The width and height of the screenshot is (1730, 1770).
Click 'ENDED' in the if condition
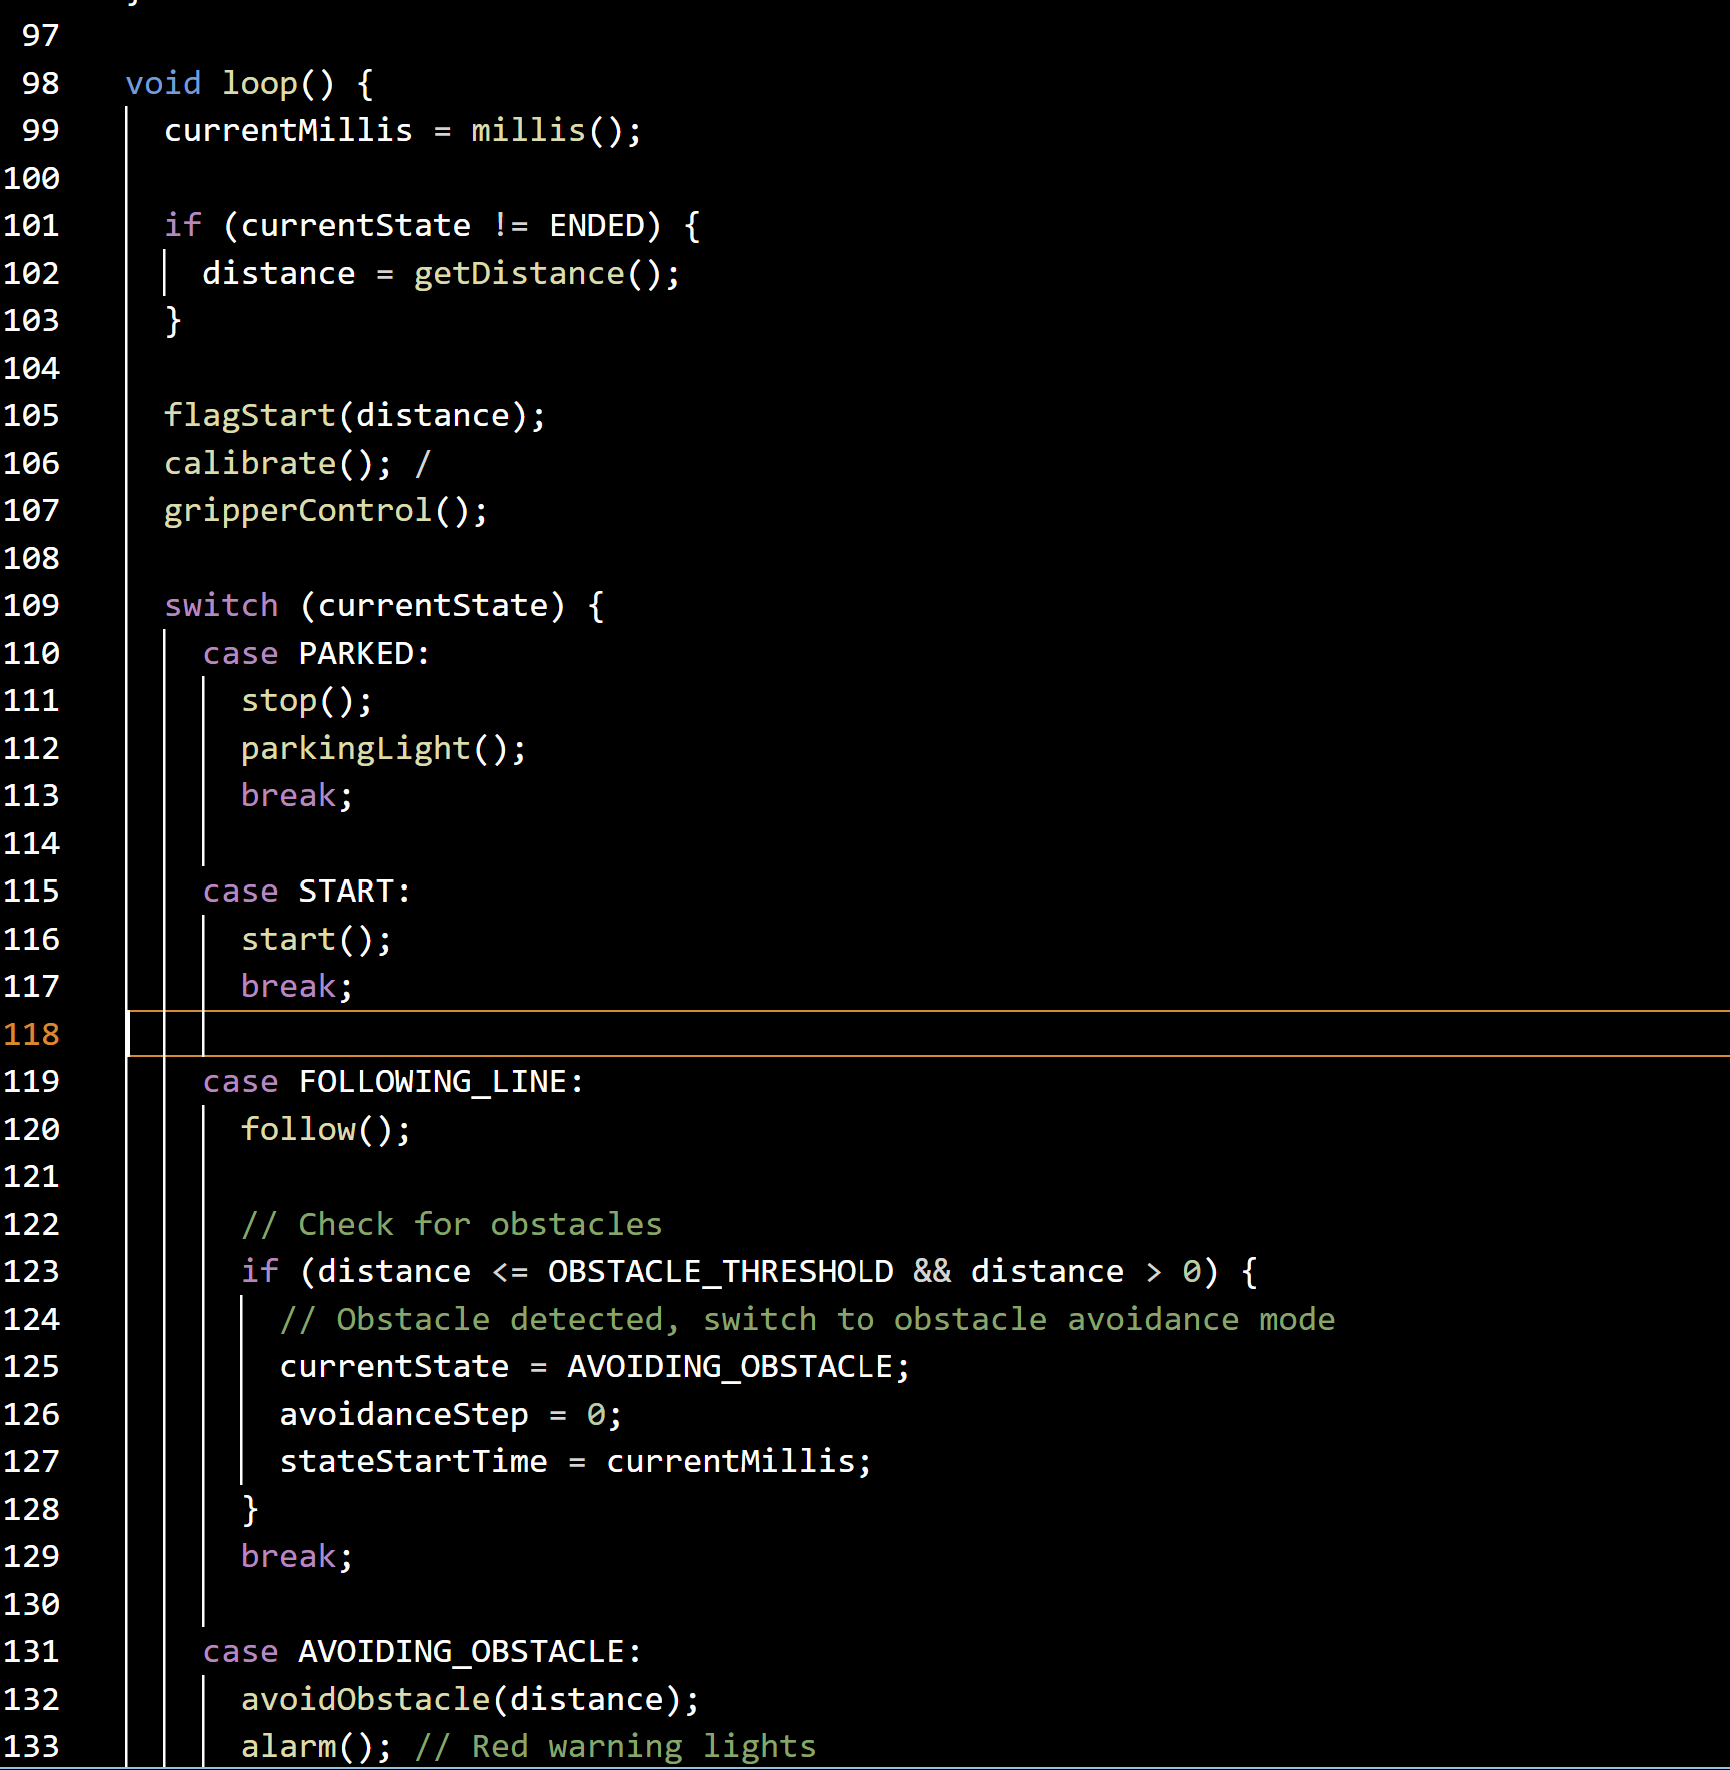tap(597, 225)
